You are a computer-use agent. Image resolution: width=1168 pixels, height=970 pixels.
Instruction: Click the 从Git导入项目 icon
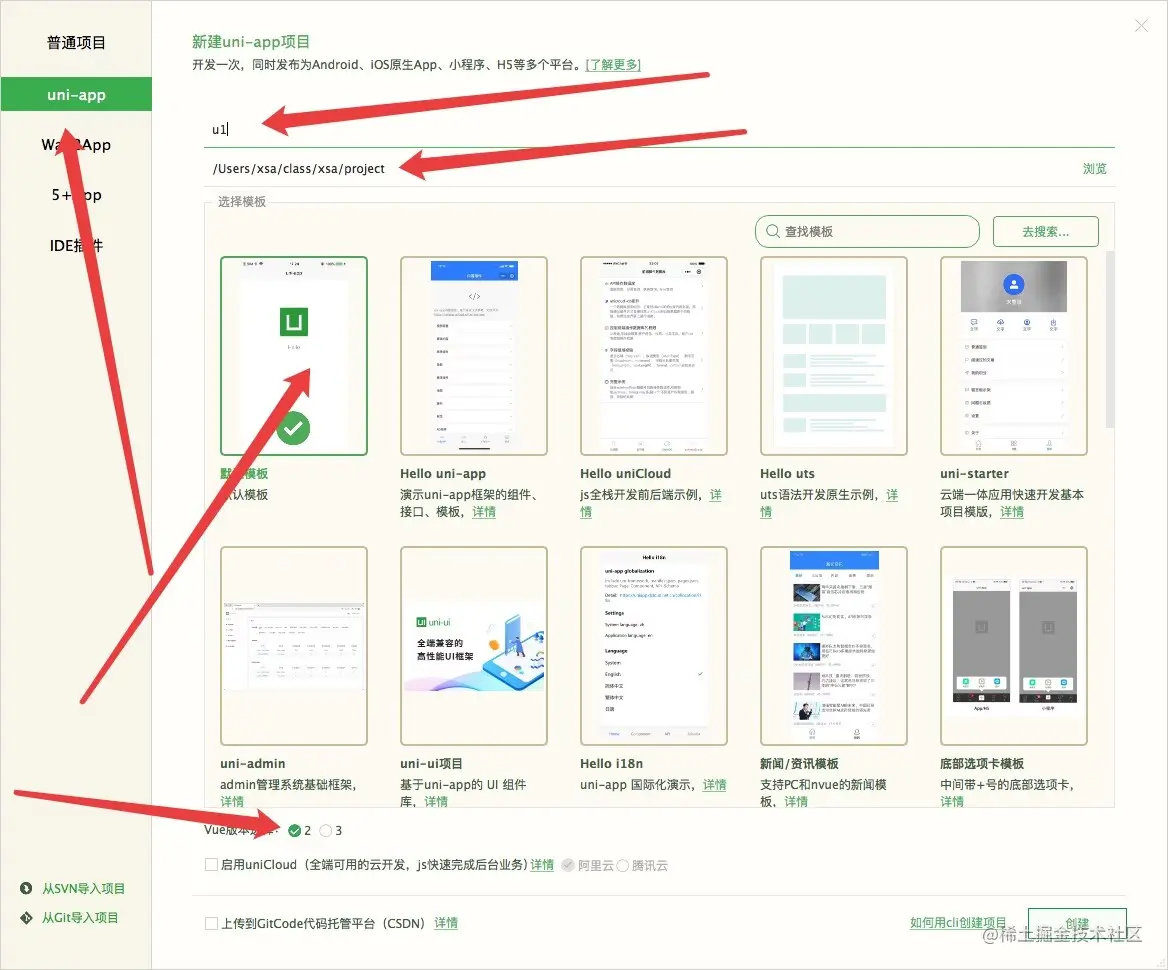(x=26, y=917)
